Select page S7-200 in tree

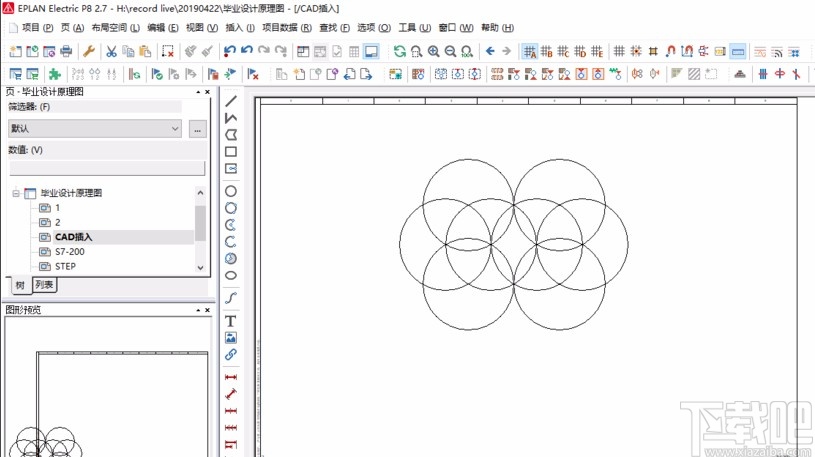click(x=69, y=252)
